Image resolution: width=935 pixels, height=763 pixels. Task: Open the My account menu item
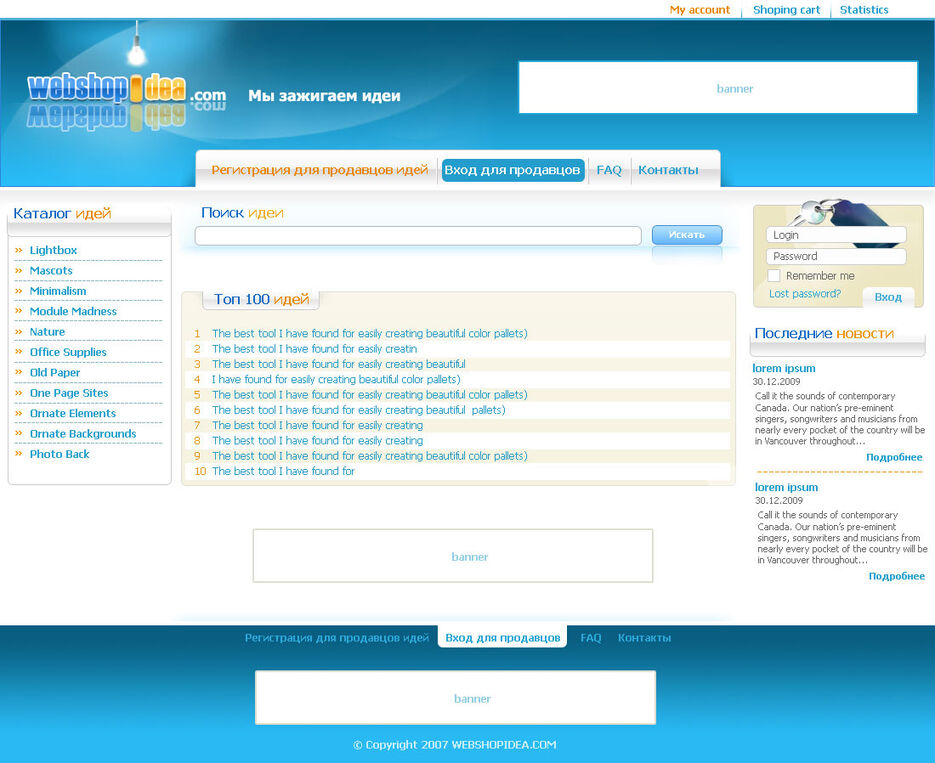[699, 10]
